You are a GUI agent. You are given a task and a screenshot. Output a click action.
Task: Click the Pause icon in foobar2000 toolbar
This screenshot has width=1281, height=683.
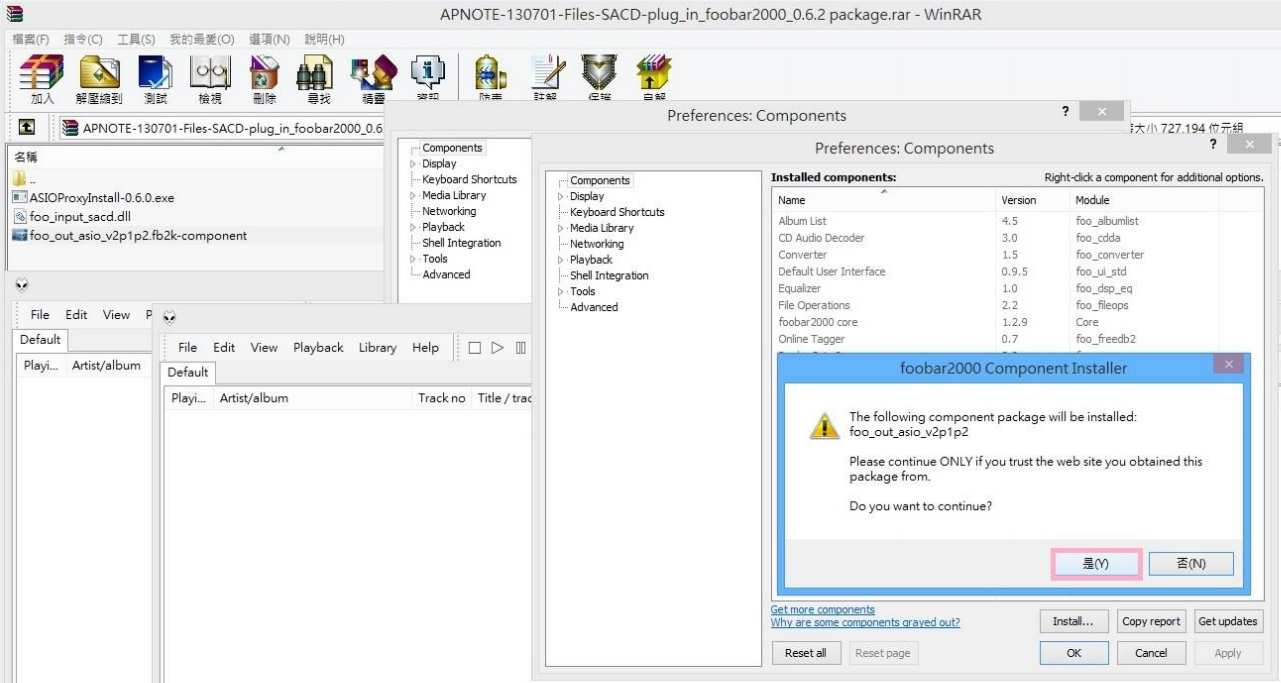[520, 348]
